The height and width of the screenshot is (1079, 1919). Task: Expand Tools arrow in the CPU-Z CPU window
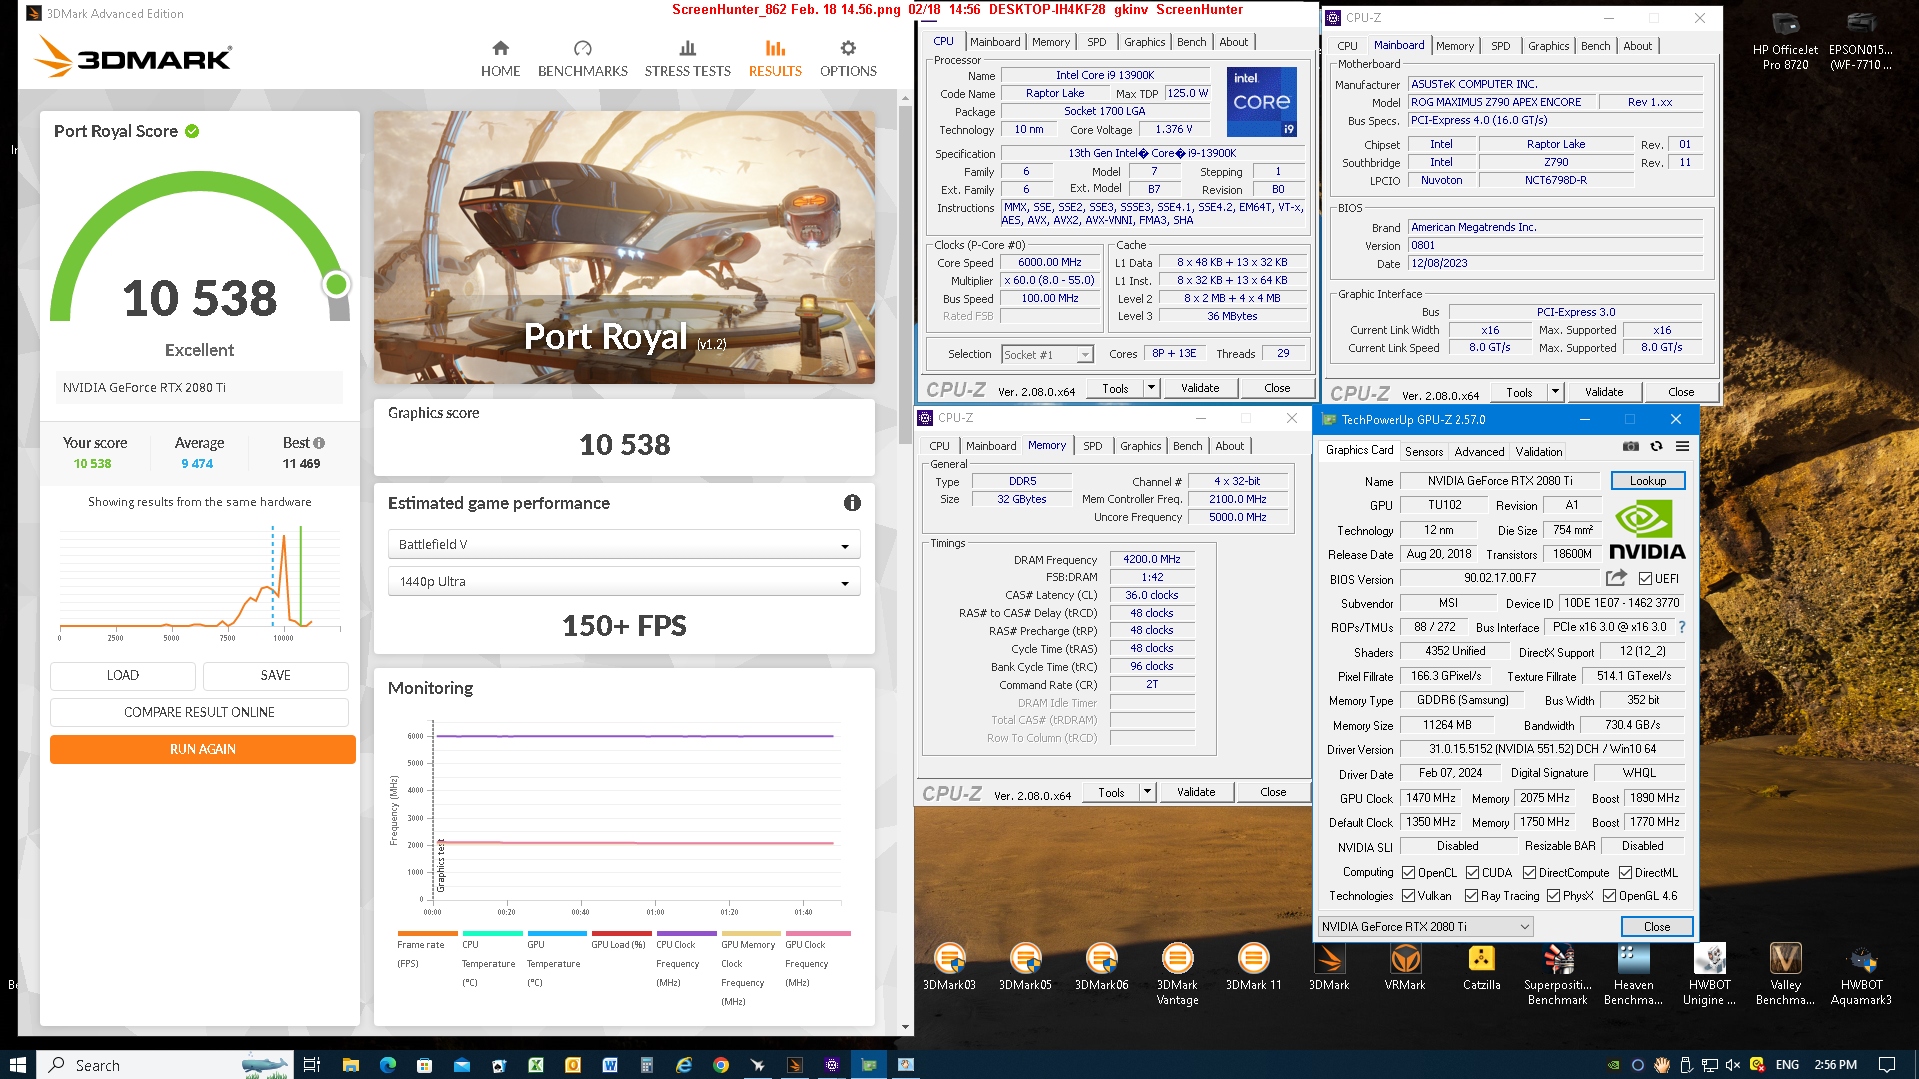(x=1151, y=388)
